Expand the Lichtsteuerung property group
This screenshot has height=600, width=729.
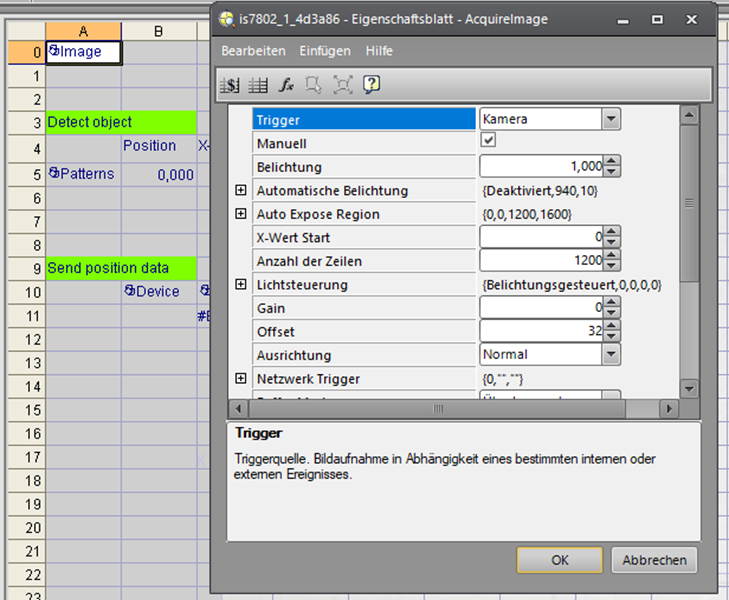(240, 285)
